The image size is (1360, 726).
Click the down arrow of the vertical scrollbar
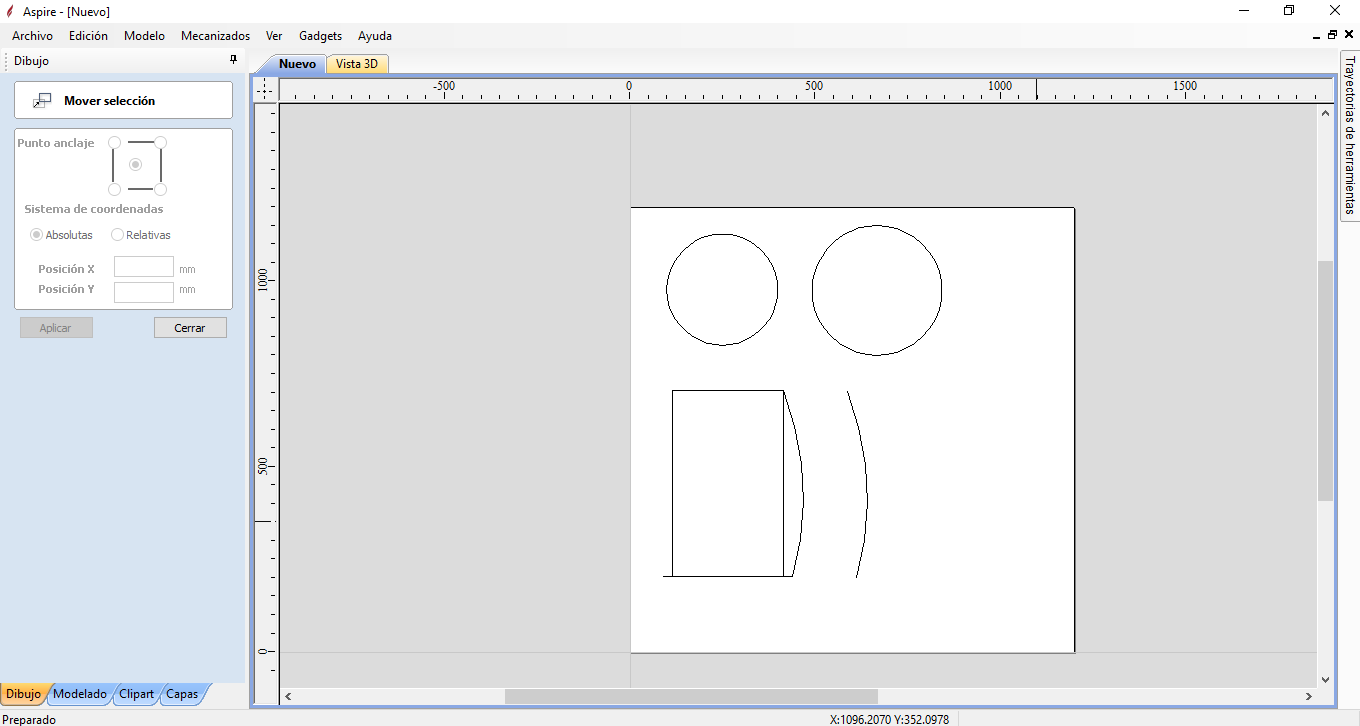coord(1325,679)
